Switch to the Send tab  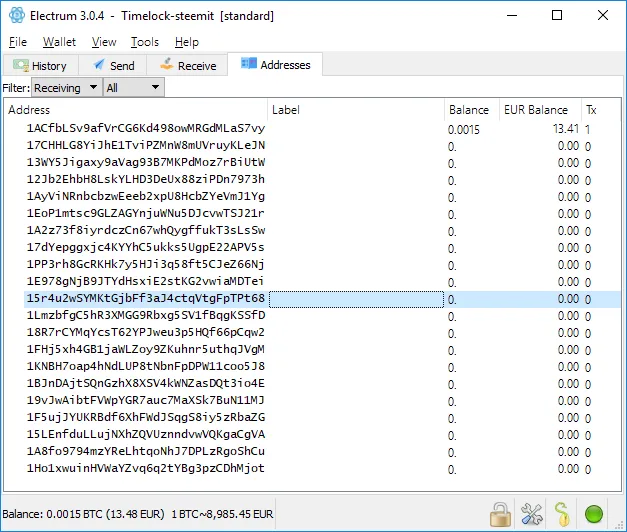113,66
